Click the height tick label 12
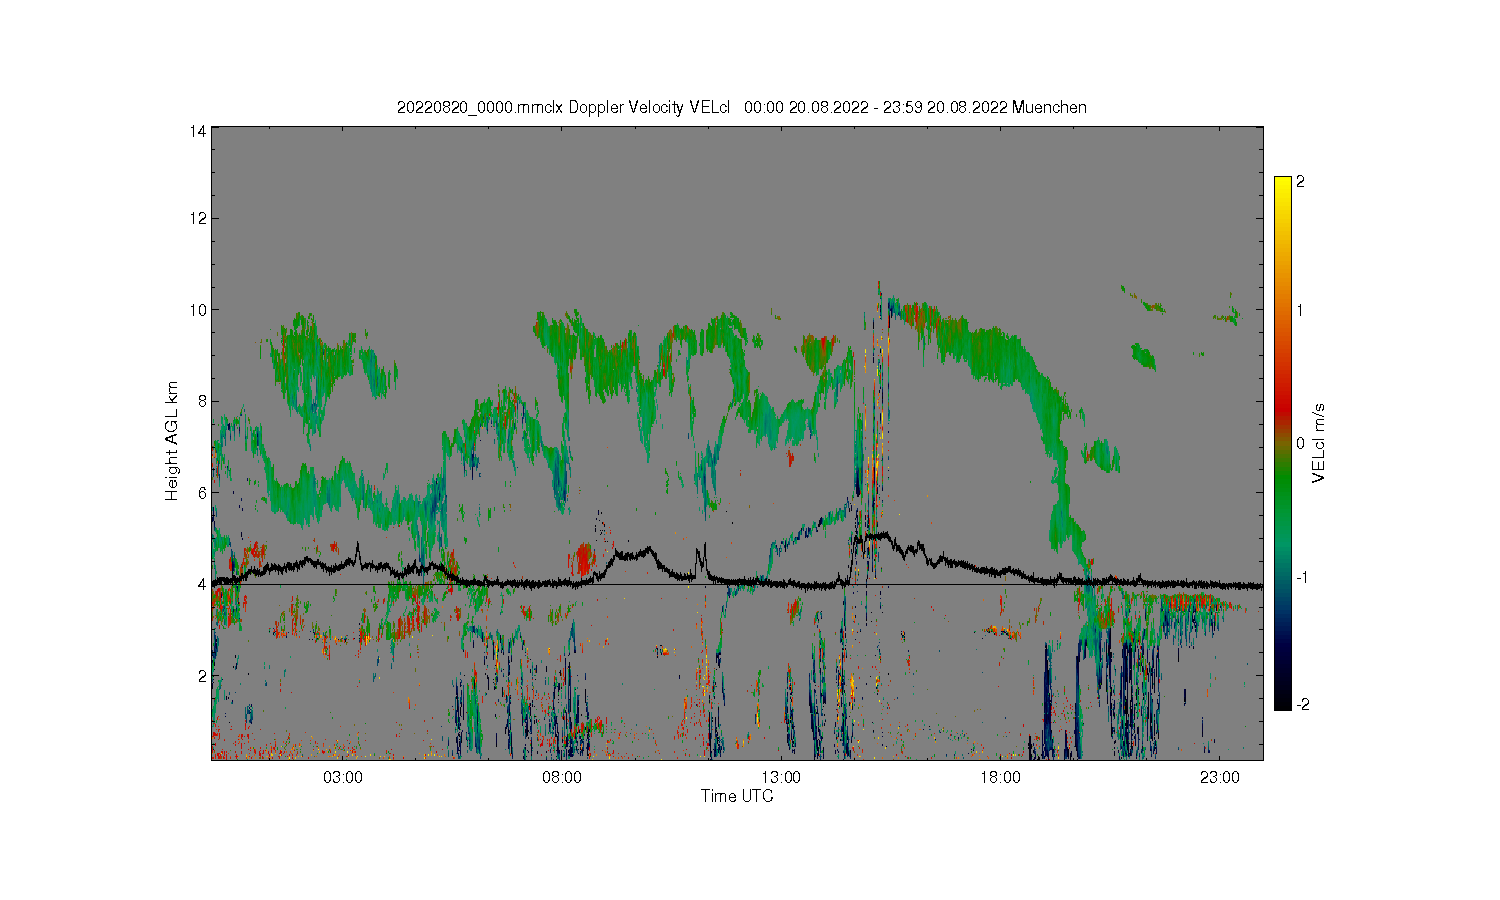1500x900 pixels. 198,218
